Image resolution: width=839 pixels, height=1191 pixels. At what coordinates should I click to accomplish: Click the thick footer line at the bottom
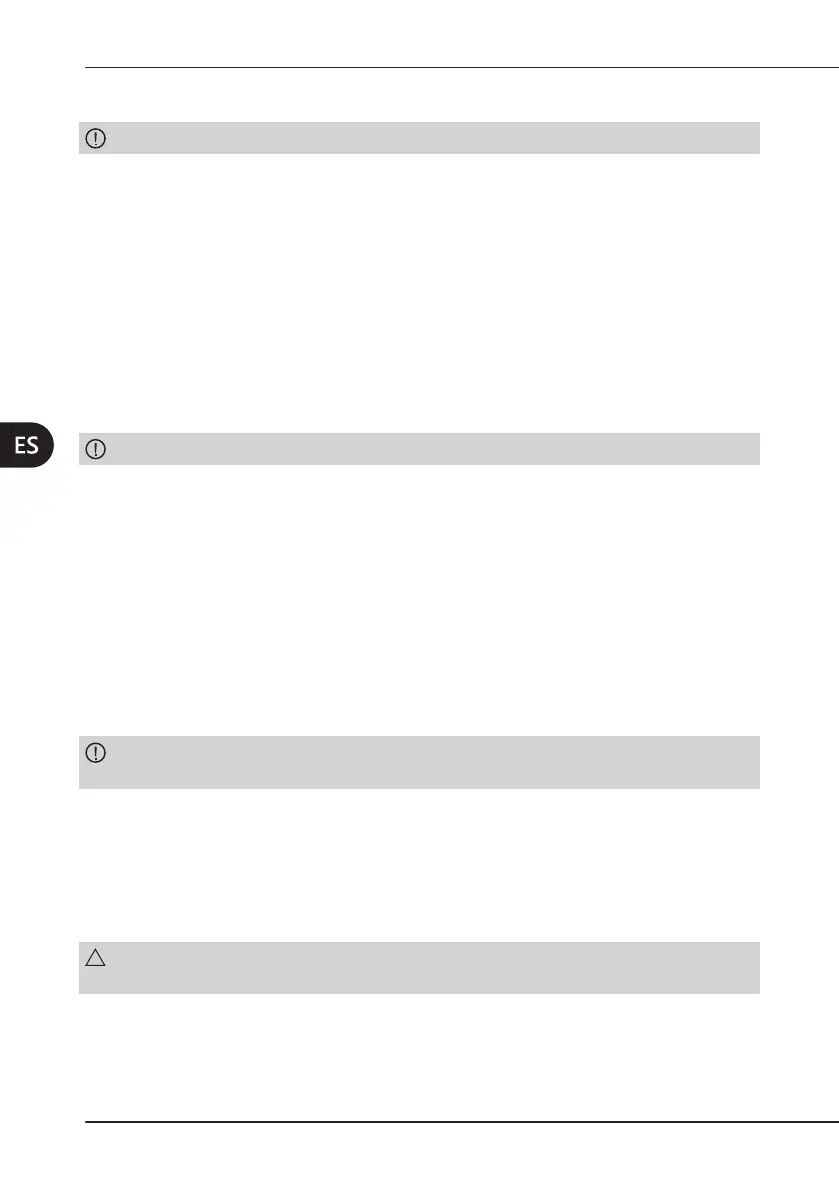pos(460,1122)
